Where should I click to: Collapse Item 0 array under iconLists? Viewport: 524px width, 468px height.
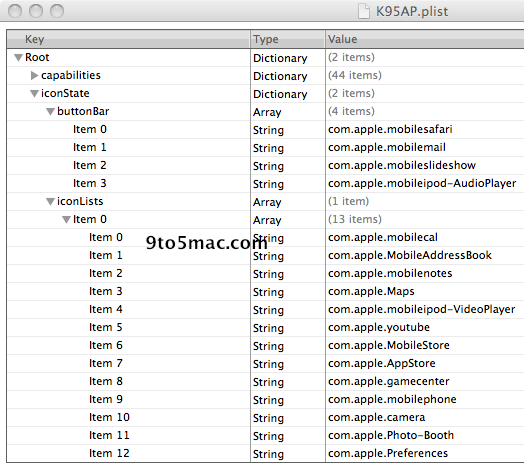[66, 220]
